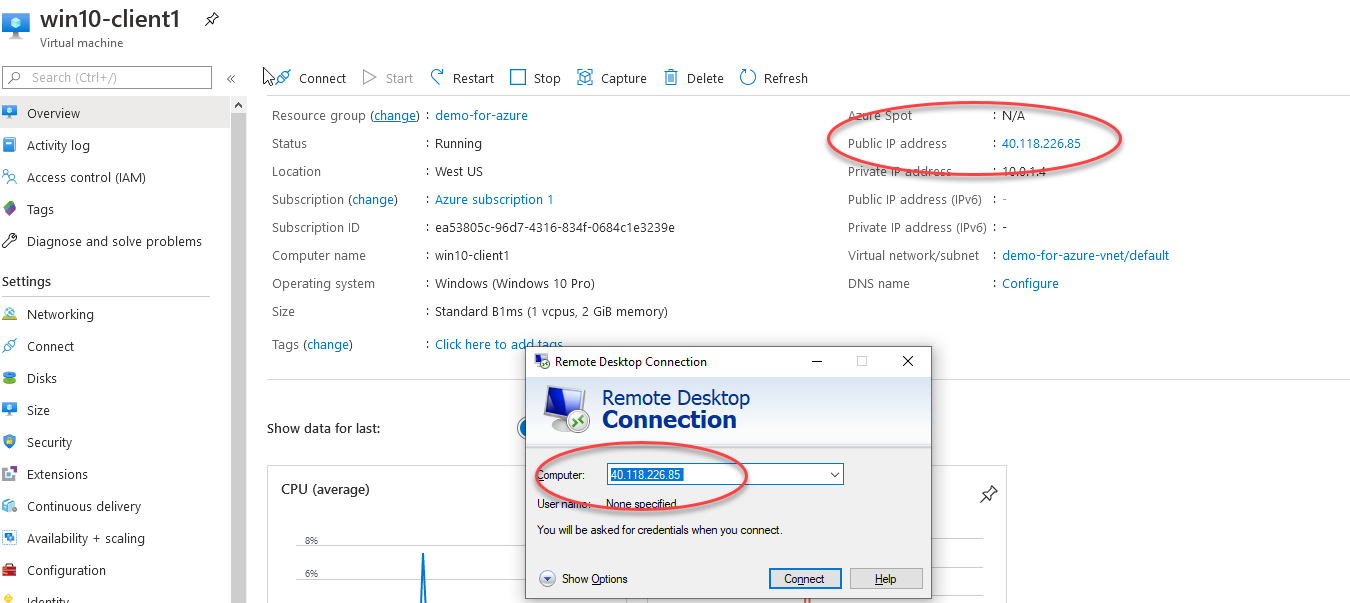The width and height of the screenshot is (1350, 603).
Task: Pin the chart using pin icon
Action: (988, 494)
